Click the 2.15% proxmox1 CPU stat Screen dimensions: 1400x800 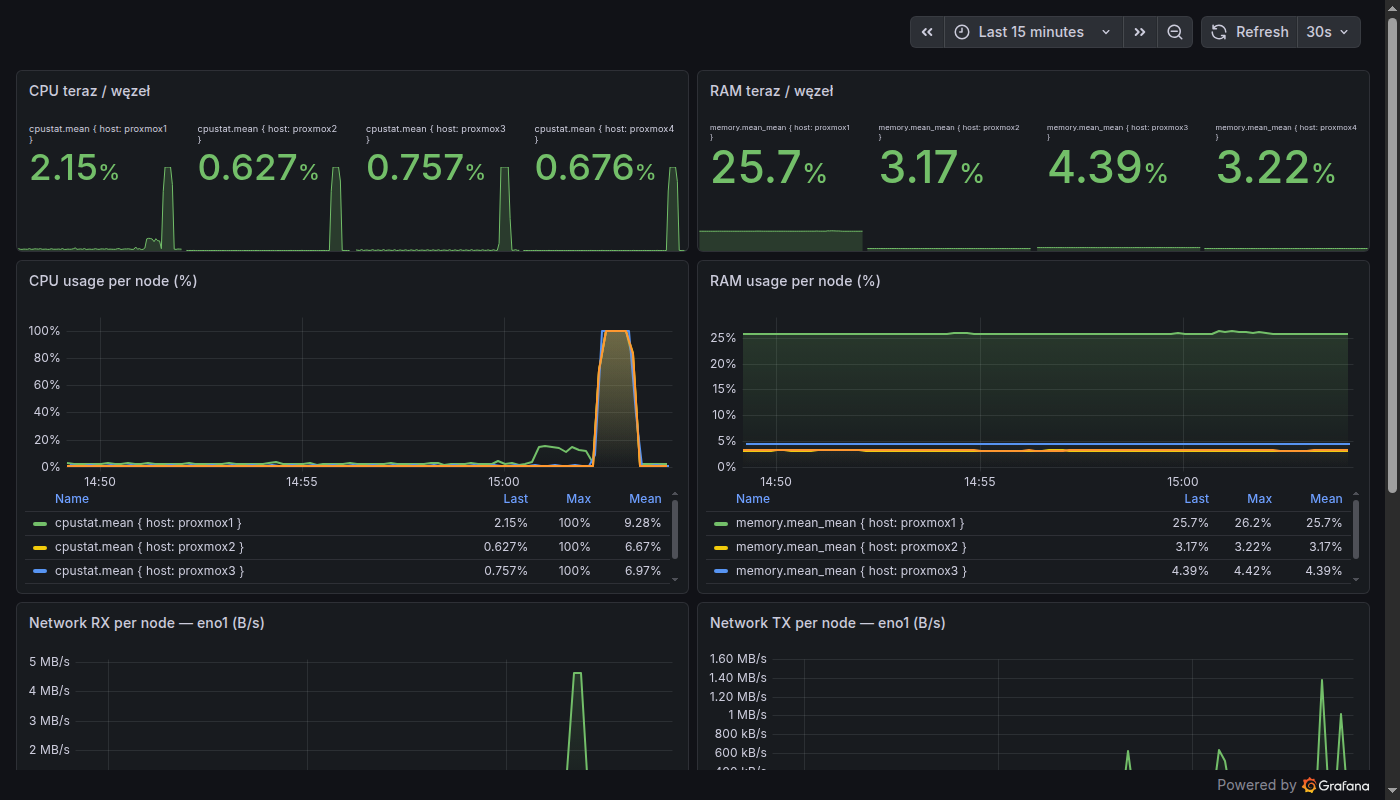(75, 169)
